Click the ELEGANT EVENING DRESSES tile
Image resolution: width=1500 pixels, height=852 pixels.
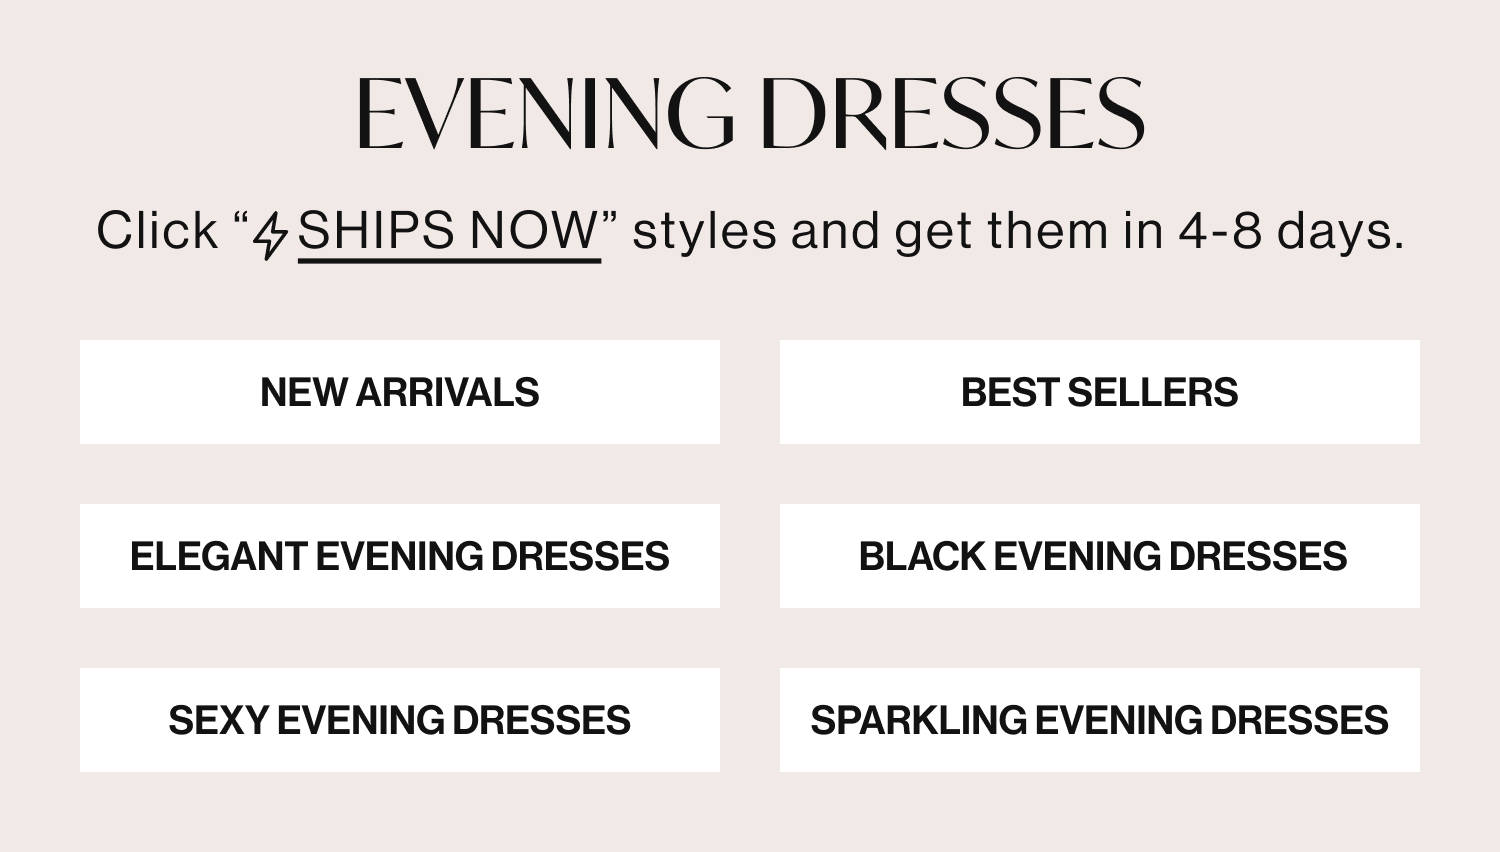coord(399,556)
